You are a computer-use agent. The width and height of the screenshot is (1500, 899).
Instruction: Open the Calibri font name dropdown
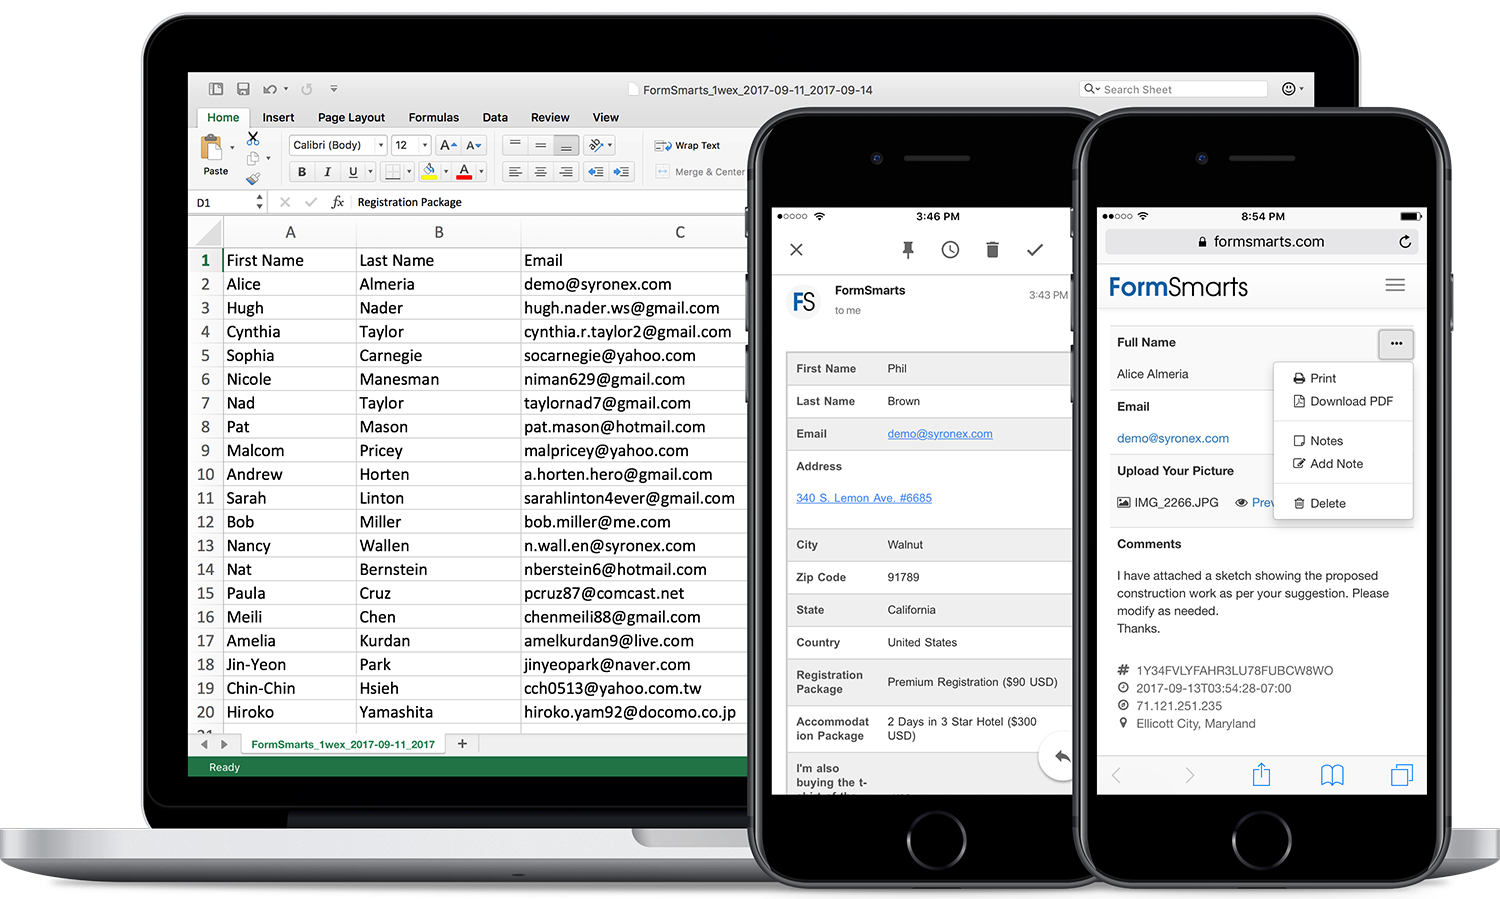(x=381, y=145)
